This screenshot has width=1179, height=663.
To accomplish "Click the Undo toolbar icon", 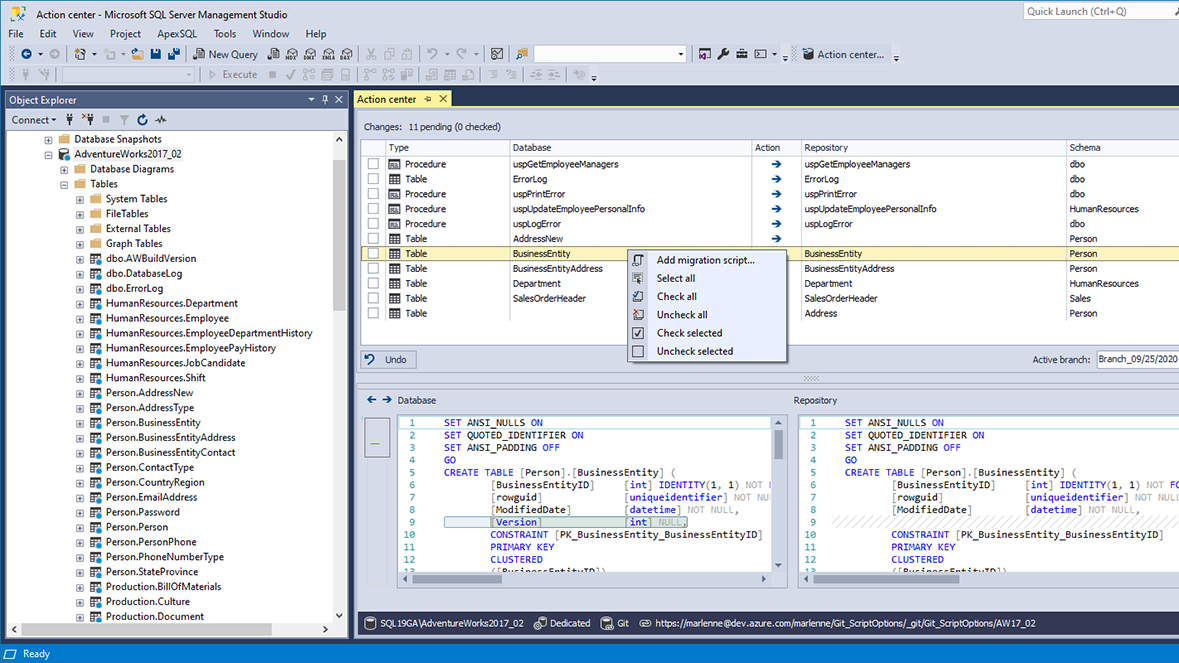I will [432, 54].
